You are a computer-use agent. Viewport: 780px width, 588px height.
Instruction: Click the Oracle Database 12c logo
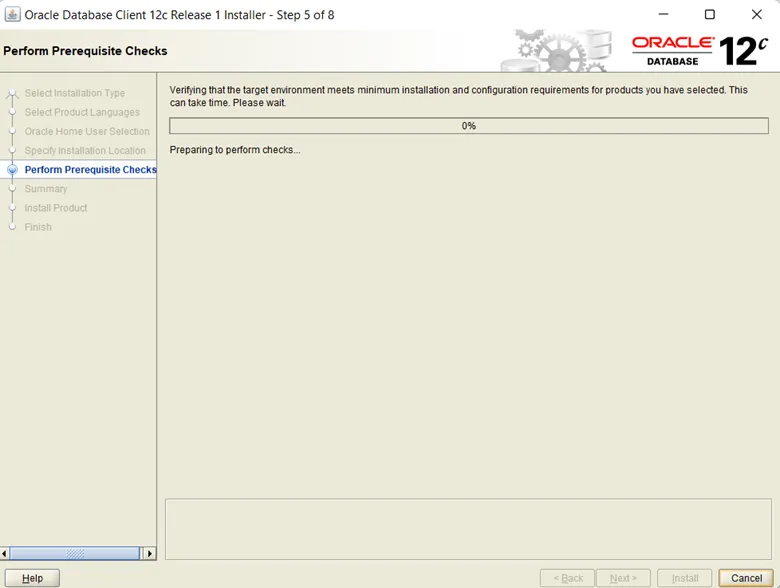click(699, 50)
